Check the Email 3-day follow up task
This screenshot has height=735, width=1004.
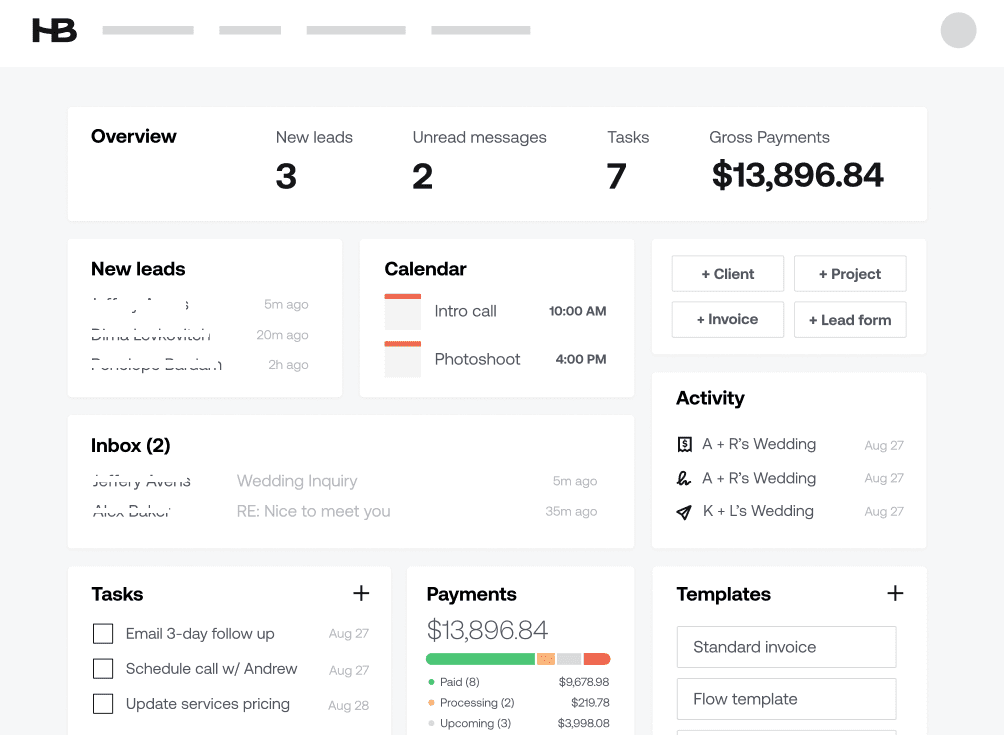tap(103, 634)
